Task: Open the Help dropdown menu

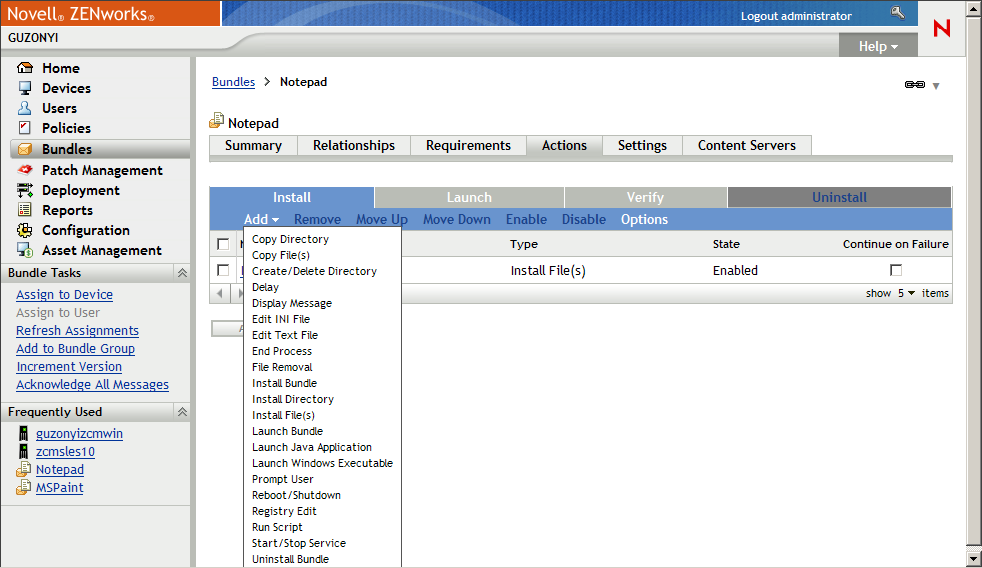Action: tap(878, 46)
